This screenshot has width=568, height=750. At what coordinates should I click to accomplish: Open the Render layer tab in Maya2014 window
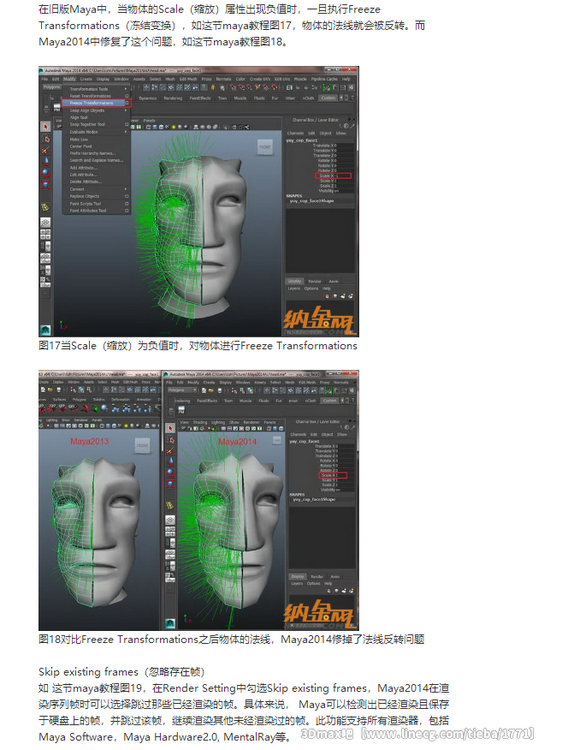[317, 576]
